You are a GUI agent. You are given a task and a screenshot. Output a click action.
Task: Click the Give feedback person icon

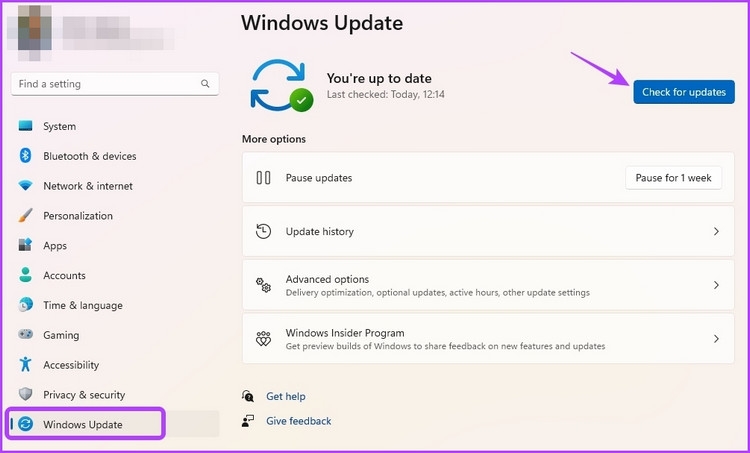[x=248, y=421]
